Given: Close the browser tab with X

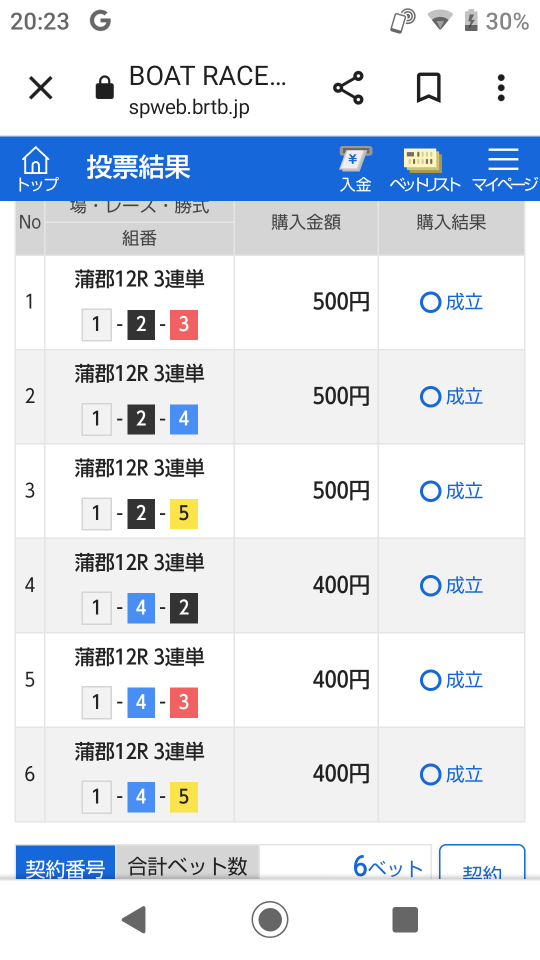Looking at the screenshot, I should 41,88.
